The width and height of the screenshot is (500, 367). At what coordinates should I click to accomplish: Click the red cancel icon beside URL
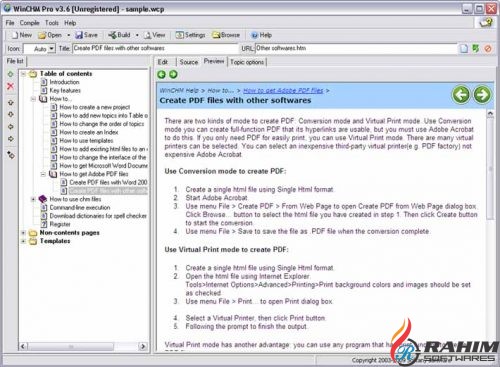pos(488,49)
